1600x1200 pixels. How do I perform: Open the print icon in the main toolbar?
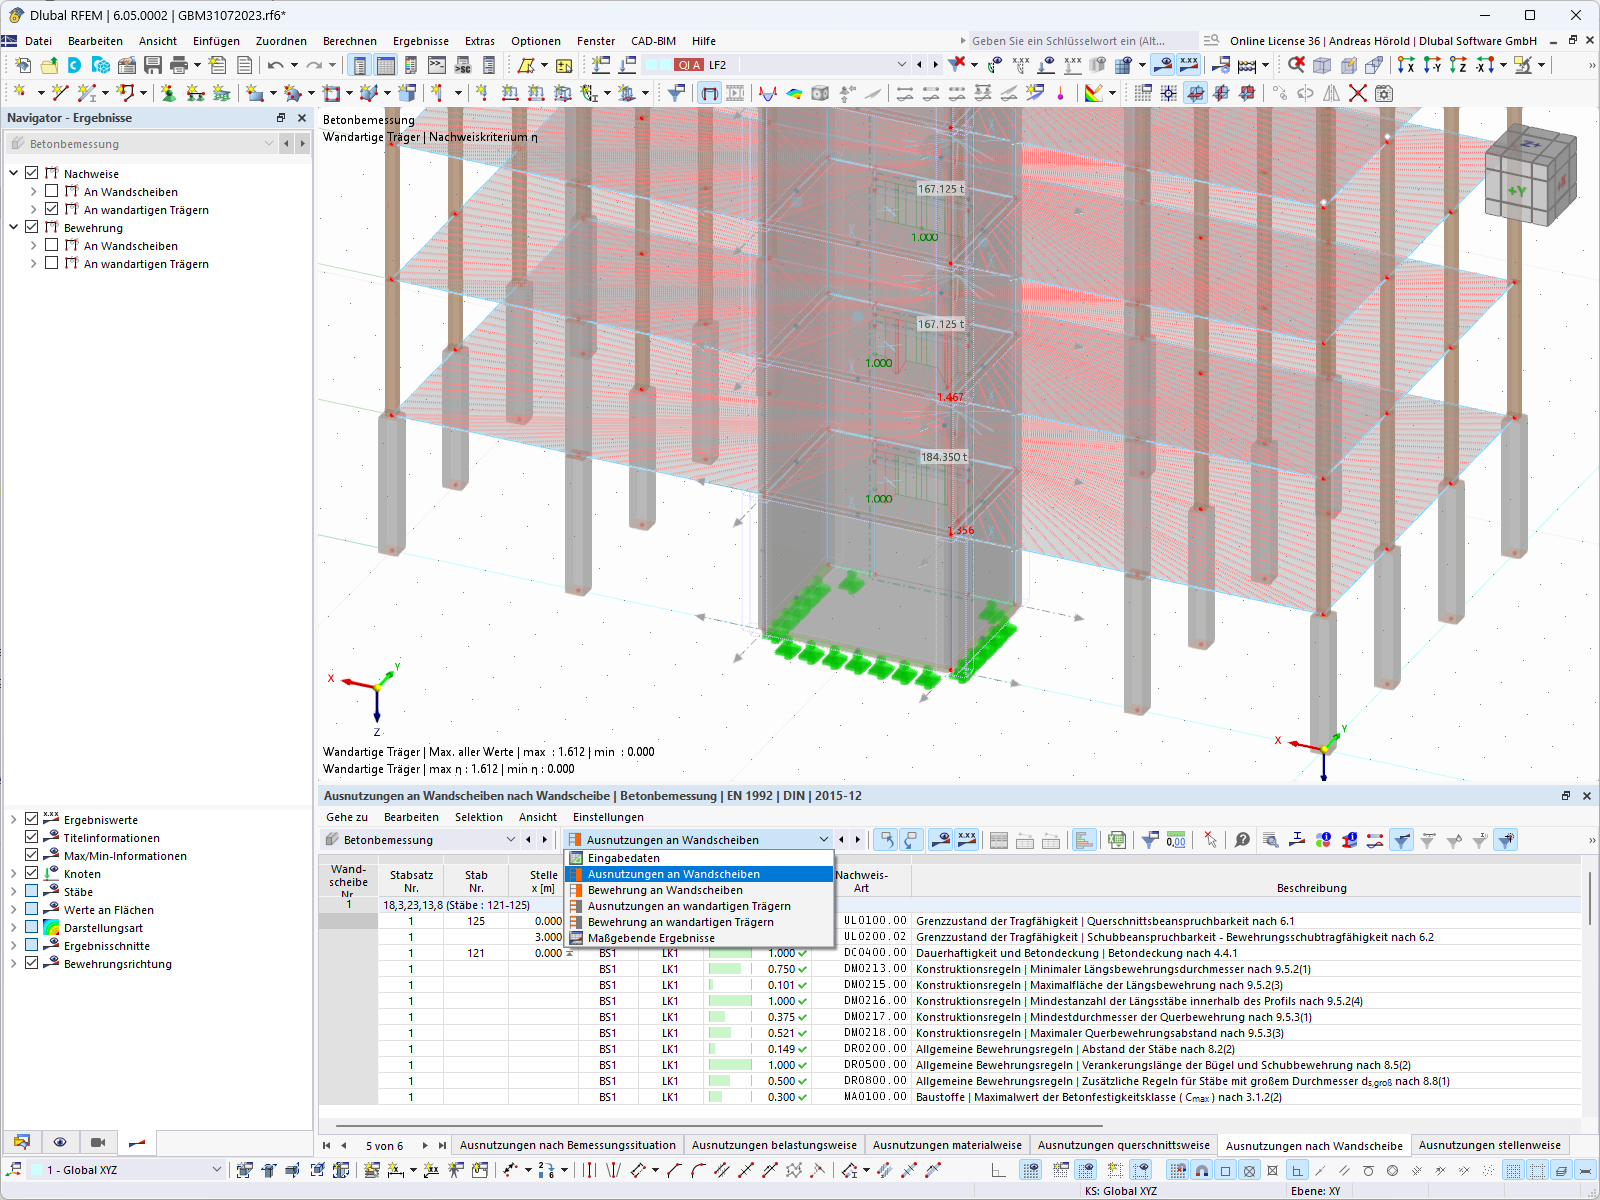(178, 64)
